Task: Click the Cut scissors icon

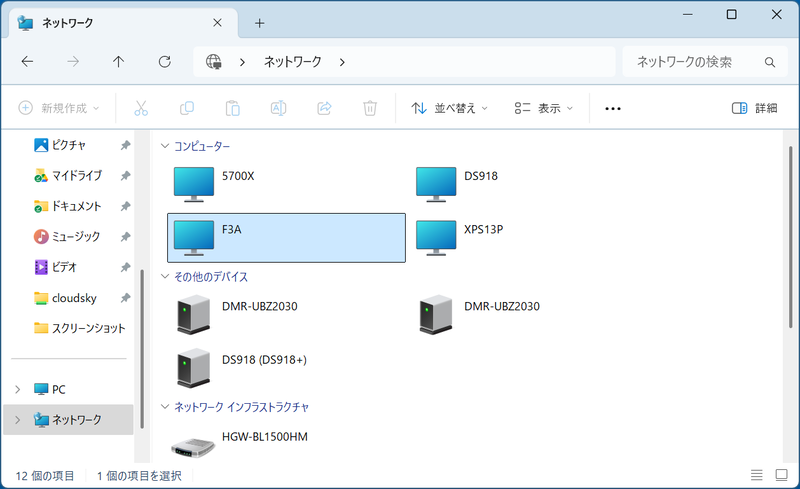Action: pyautogui.click(x=141, y=108)
